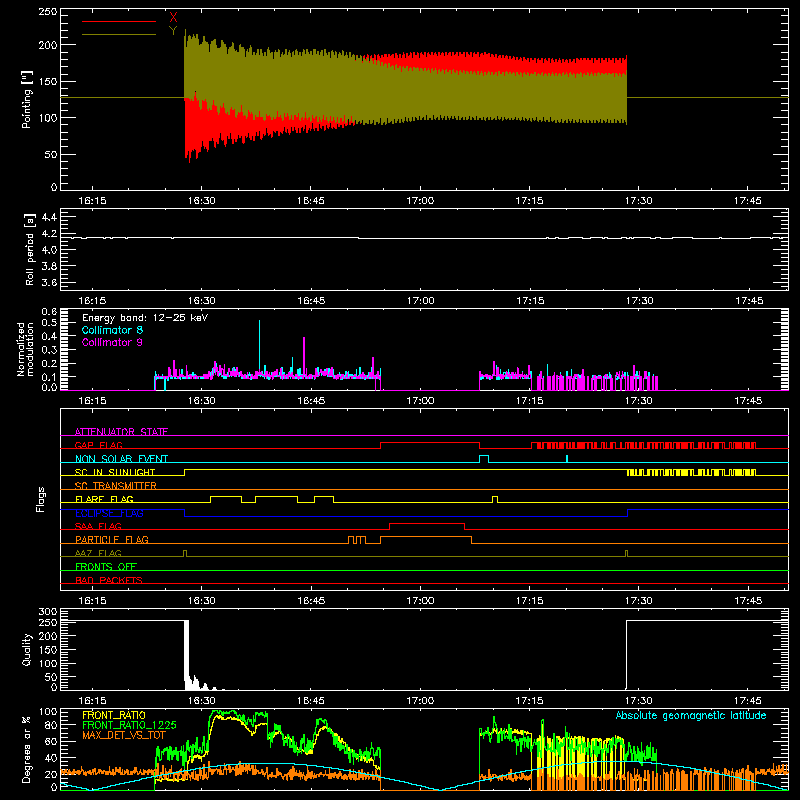Click the 3.6 tick on Roll period axis
This screenshot has height=800, width=800.
49,282
